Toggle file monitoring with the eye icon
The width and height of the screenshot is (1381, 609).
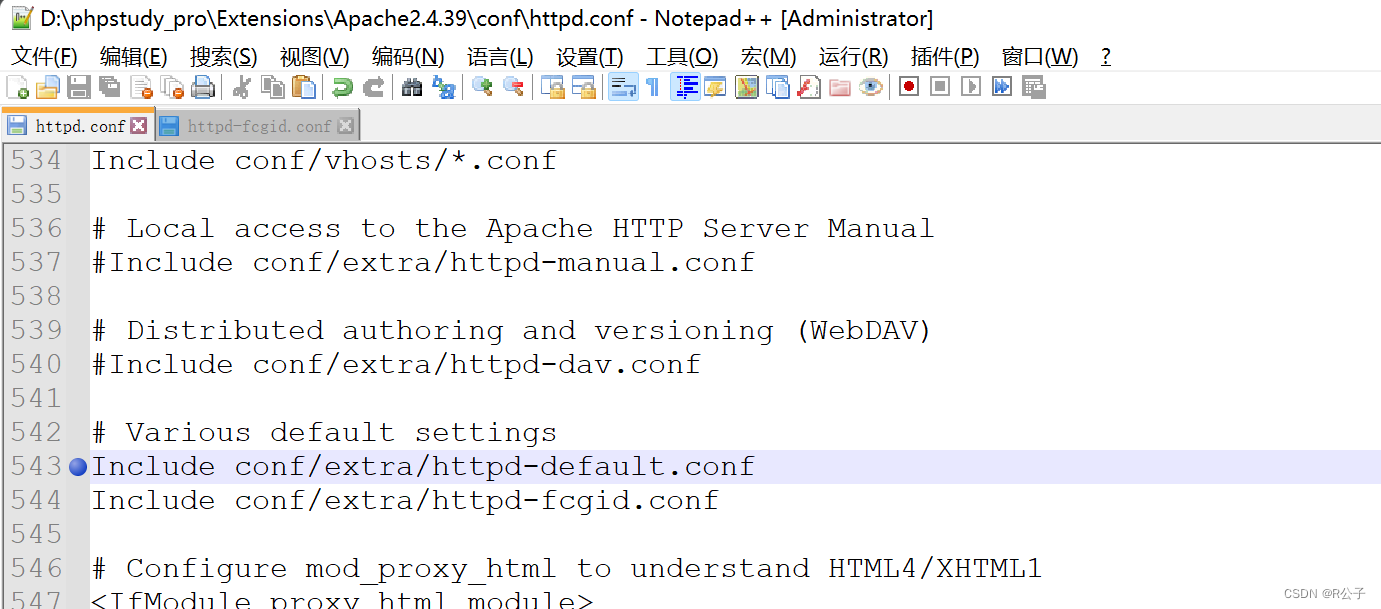(x=871, y=87)
